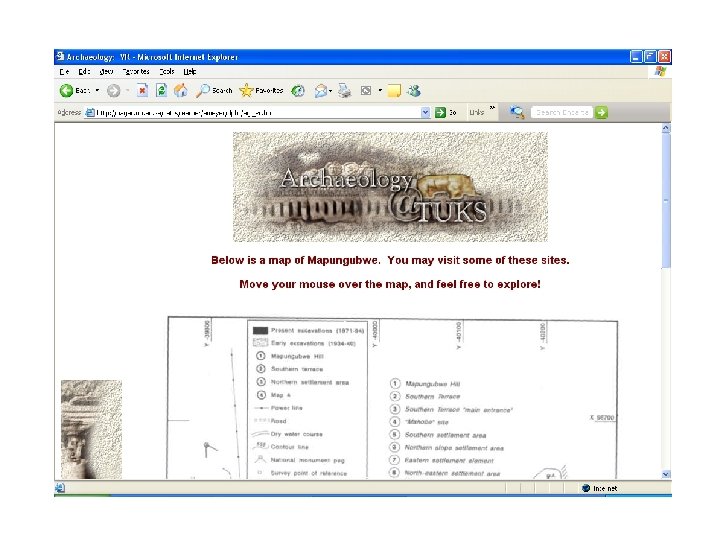
Task: Click the Mail envelope icon
Action: pyautogui.click(x=321, y=91)
